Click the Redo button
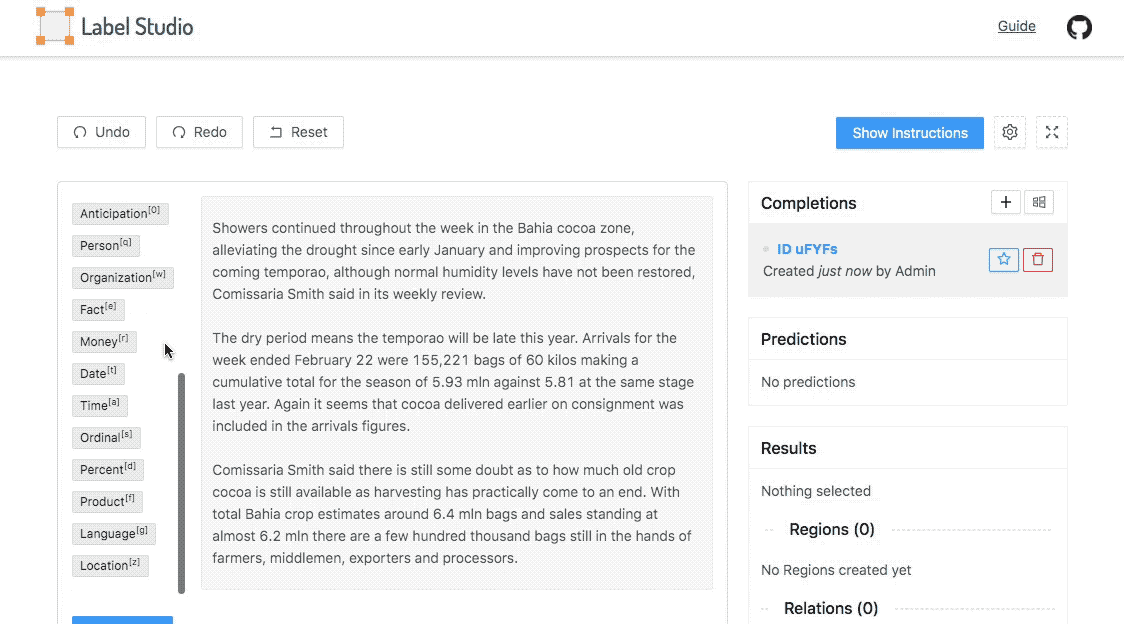Screen dimensions: 1124x624 coord(199,132)
